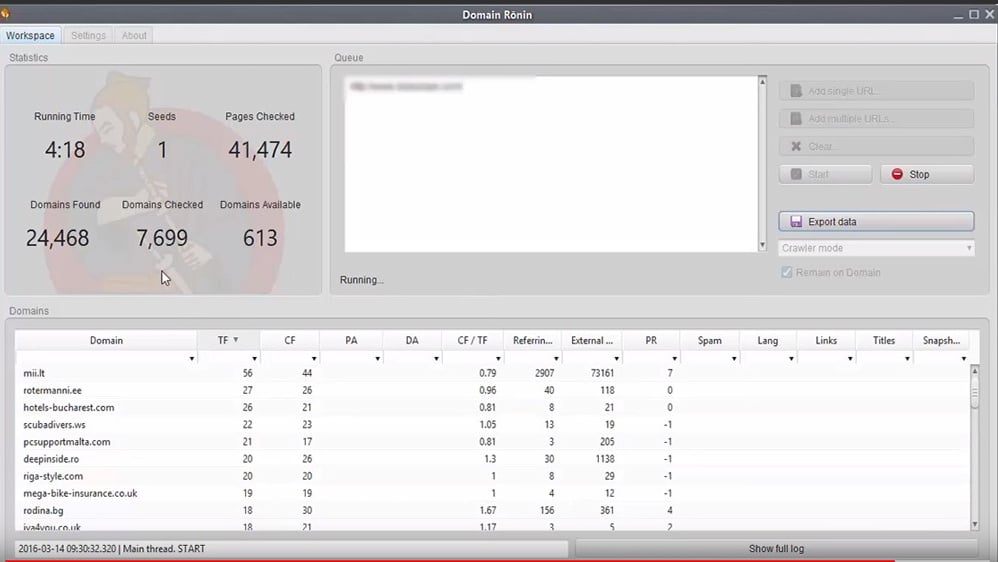
Task: Click inside the Queue URL list area
Action: tap(550, 170)
